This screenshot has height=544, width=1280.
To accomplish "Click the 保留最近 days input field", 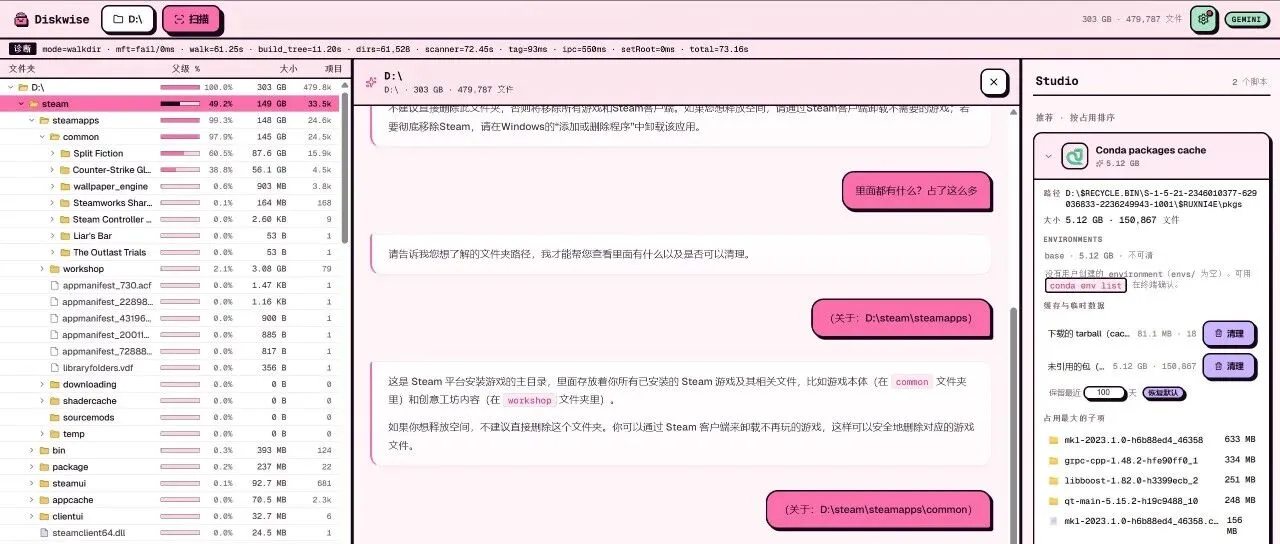I will pos(1105,393).
